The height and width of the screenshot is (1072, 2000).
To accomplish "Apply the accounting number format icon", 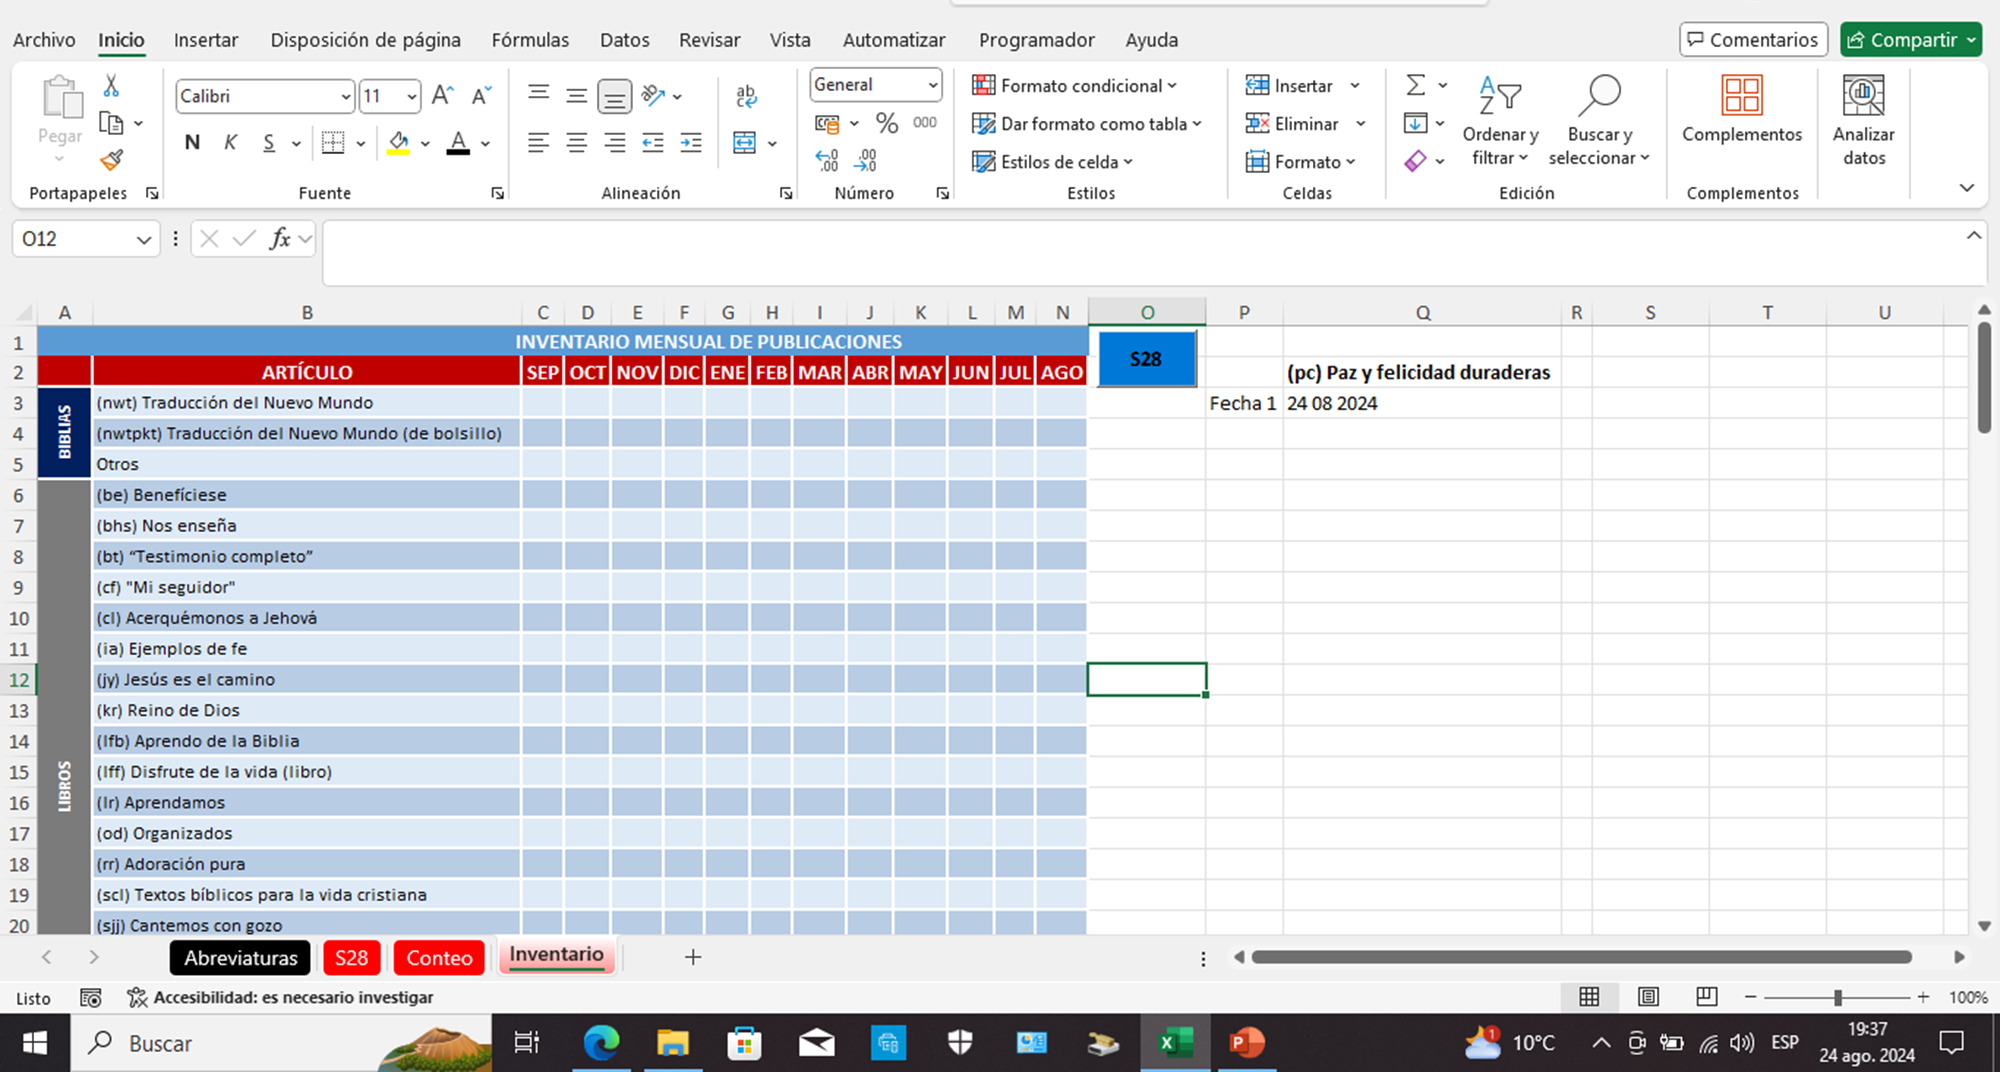I will click(827, 123).
